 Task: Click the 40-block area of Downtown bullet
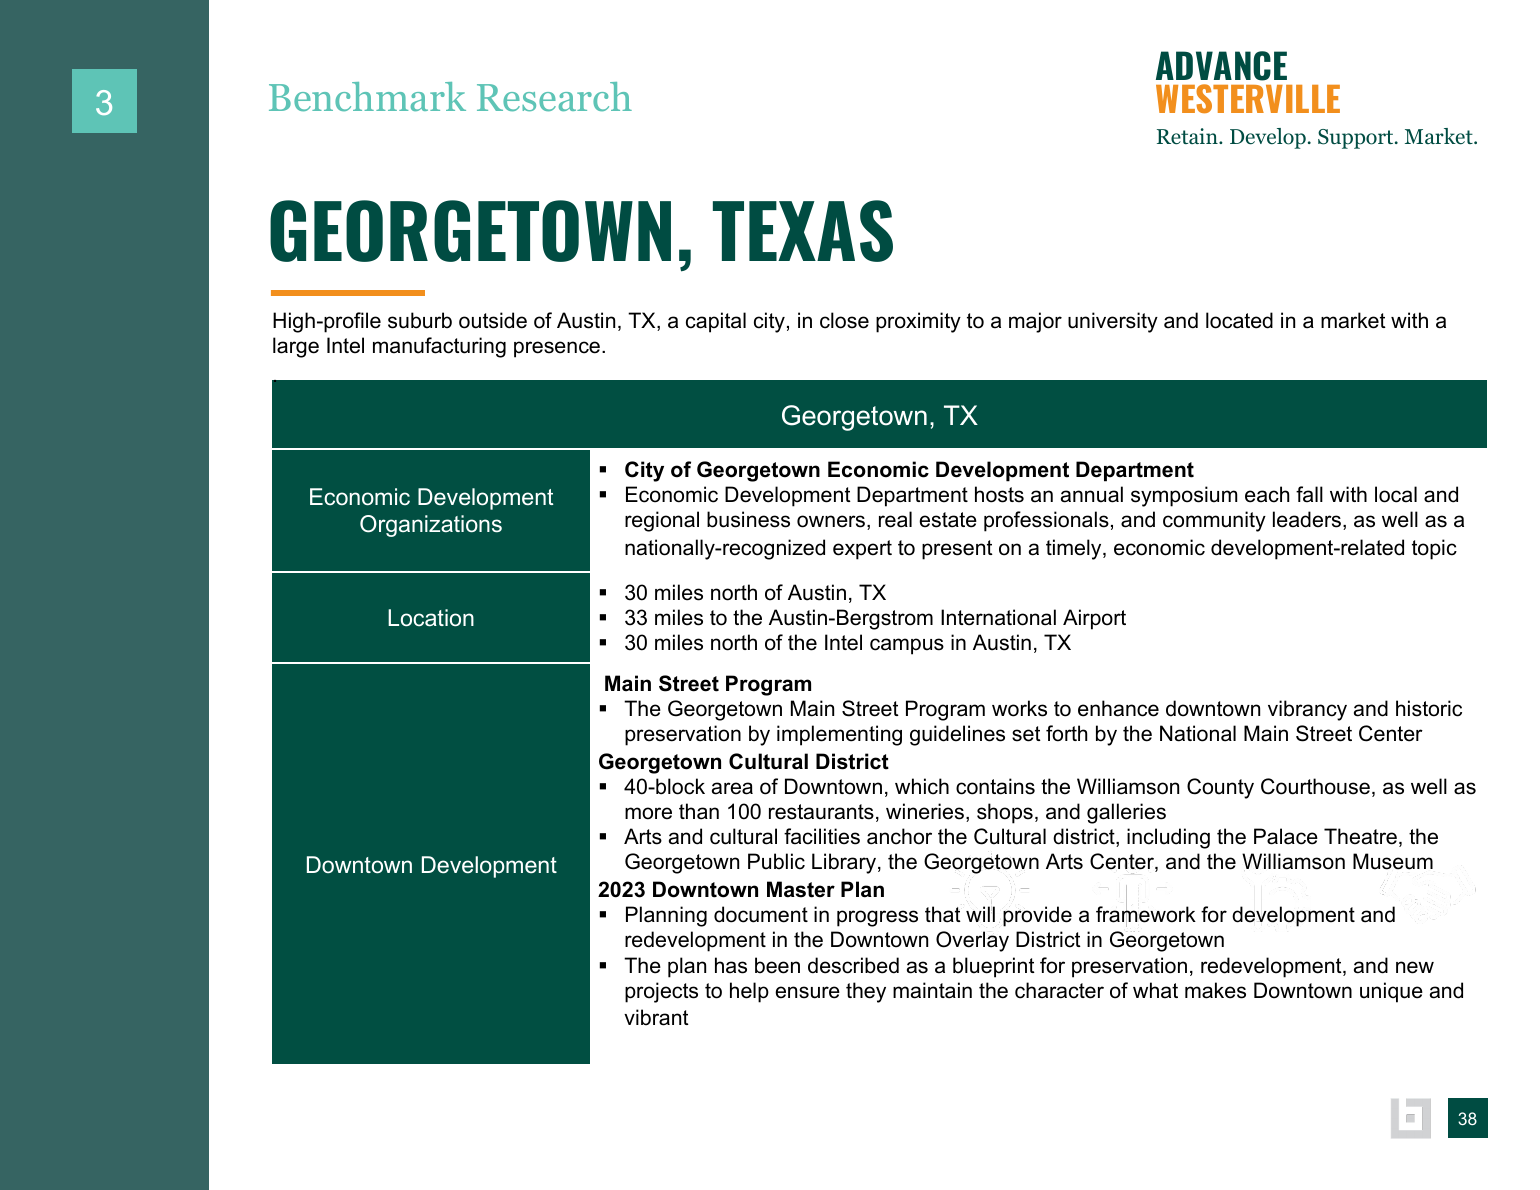(x=1049, y=799)
